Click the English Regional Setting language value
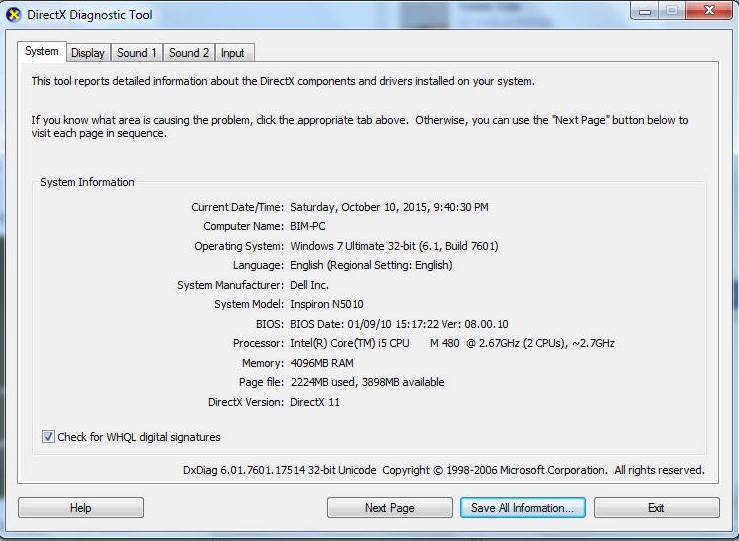Screen dimensions: 739x541 (x=371, y=265)
